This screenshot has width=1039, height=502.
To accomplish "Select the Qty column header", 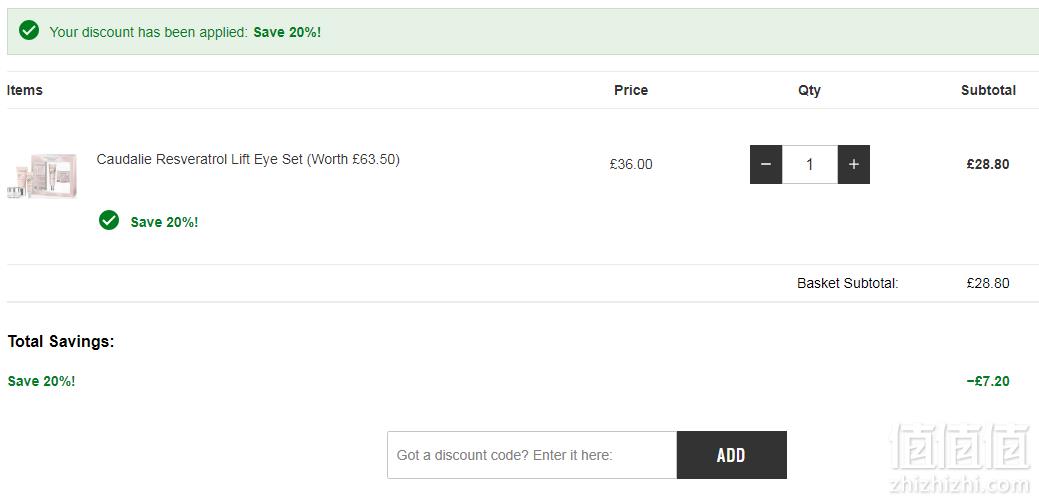I will point(809,91).
